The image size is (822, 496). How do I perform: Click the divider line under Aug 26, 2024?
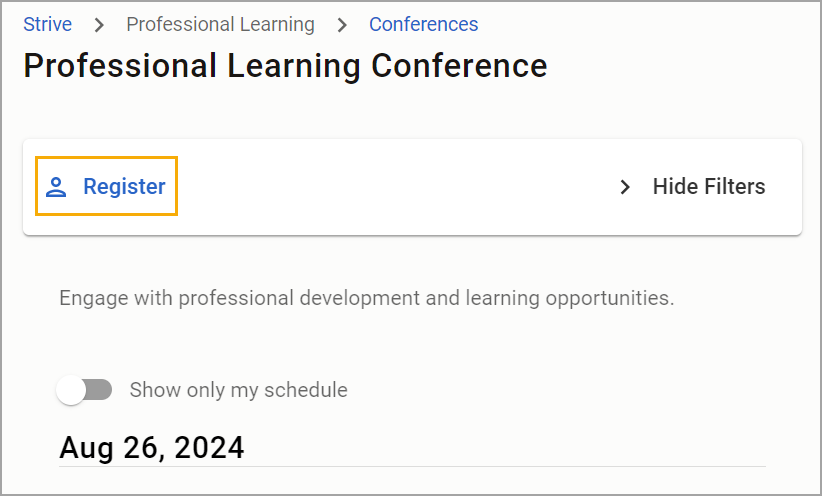(x=412, y=466)
